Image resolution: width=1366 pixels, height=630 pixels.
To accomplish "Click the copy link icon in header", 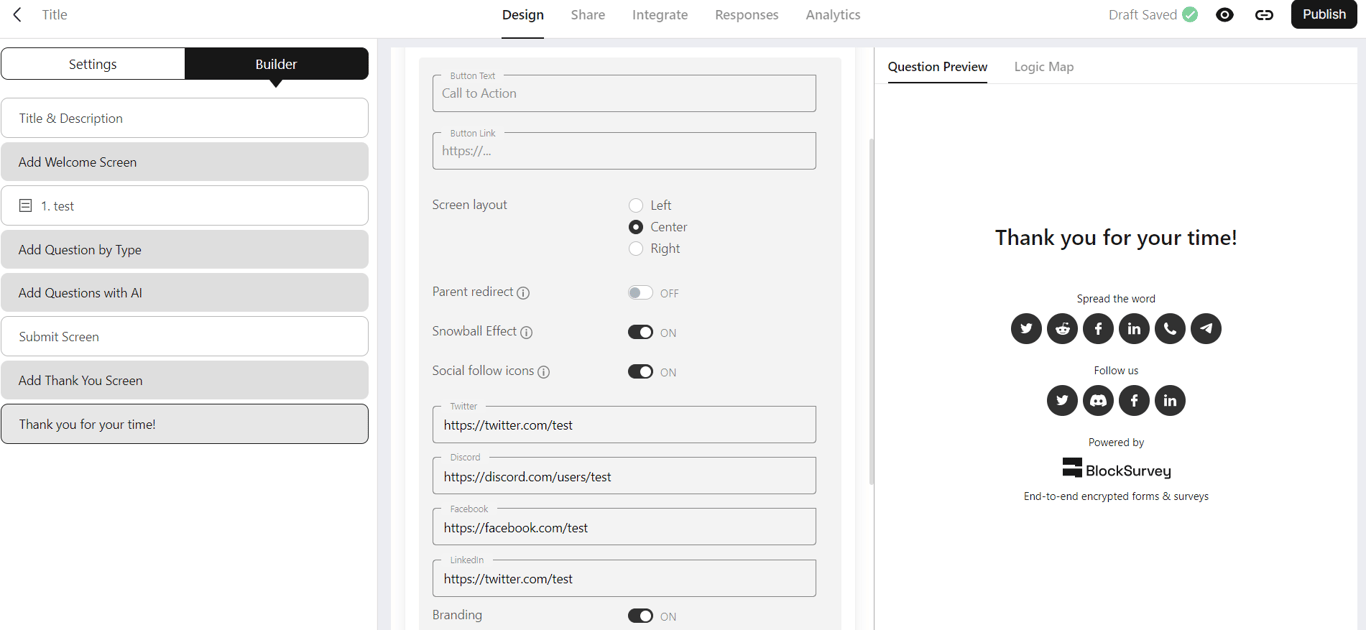I will tap(1264, 15).
